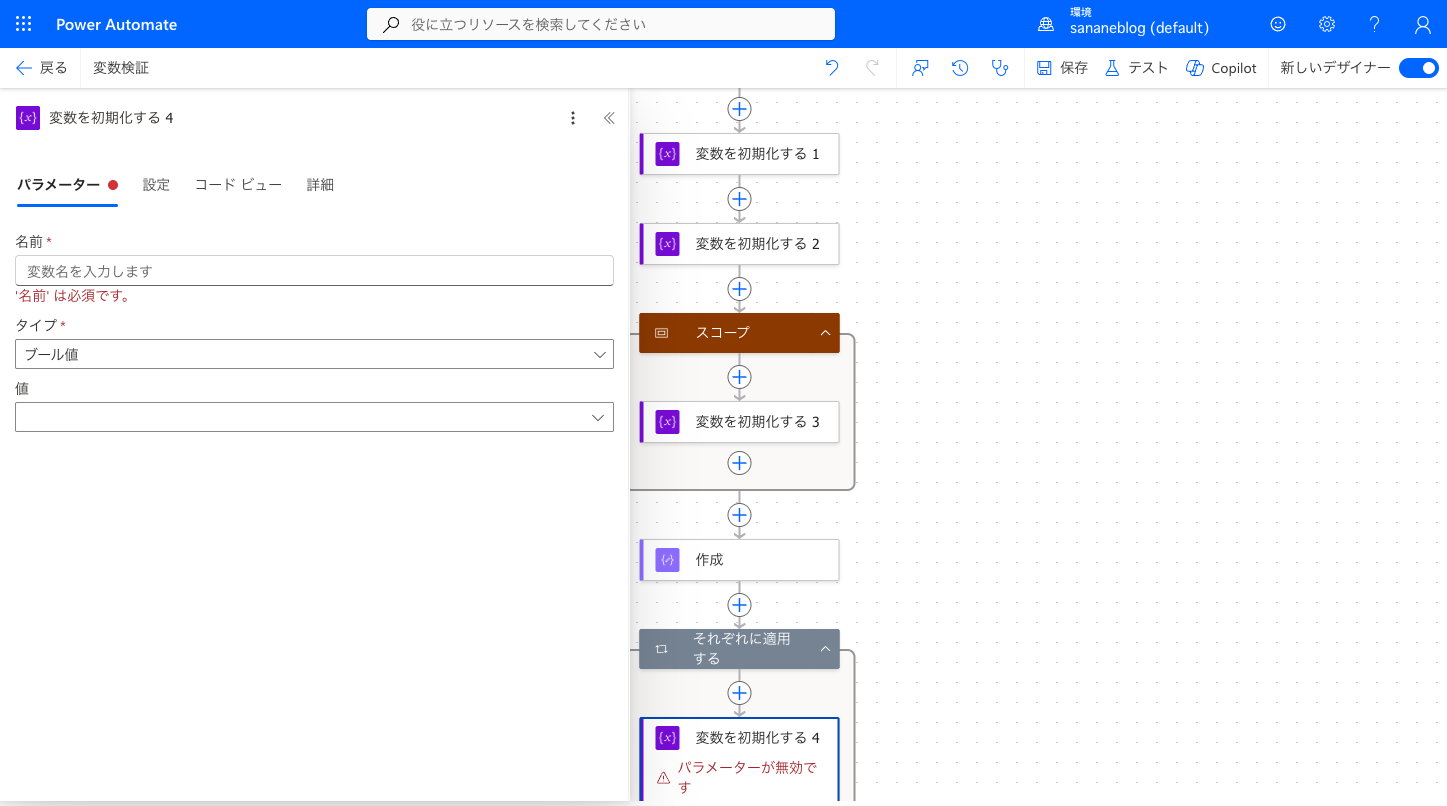Viewport: 1447px width, 806px height.
Task: Click the panel header variable icon
Action: point(28,118)
